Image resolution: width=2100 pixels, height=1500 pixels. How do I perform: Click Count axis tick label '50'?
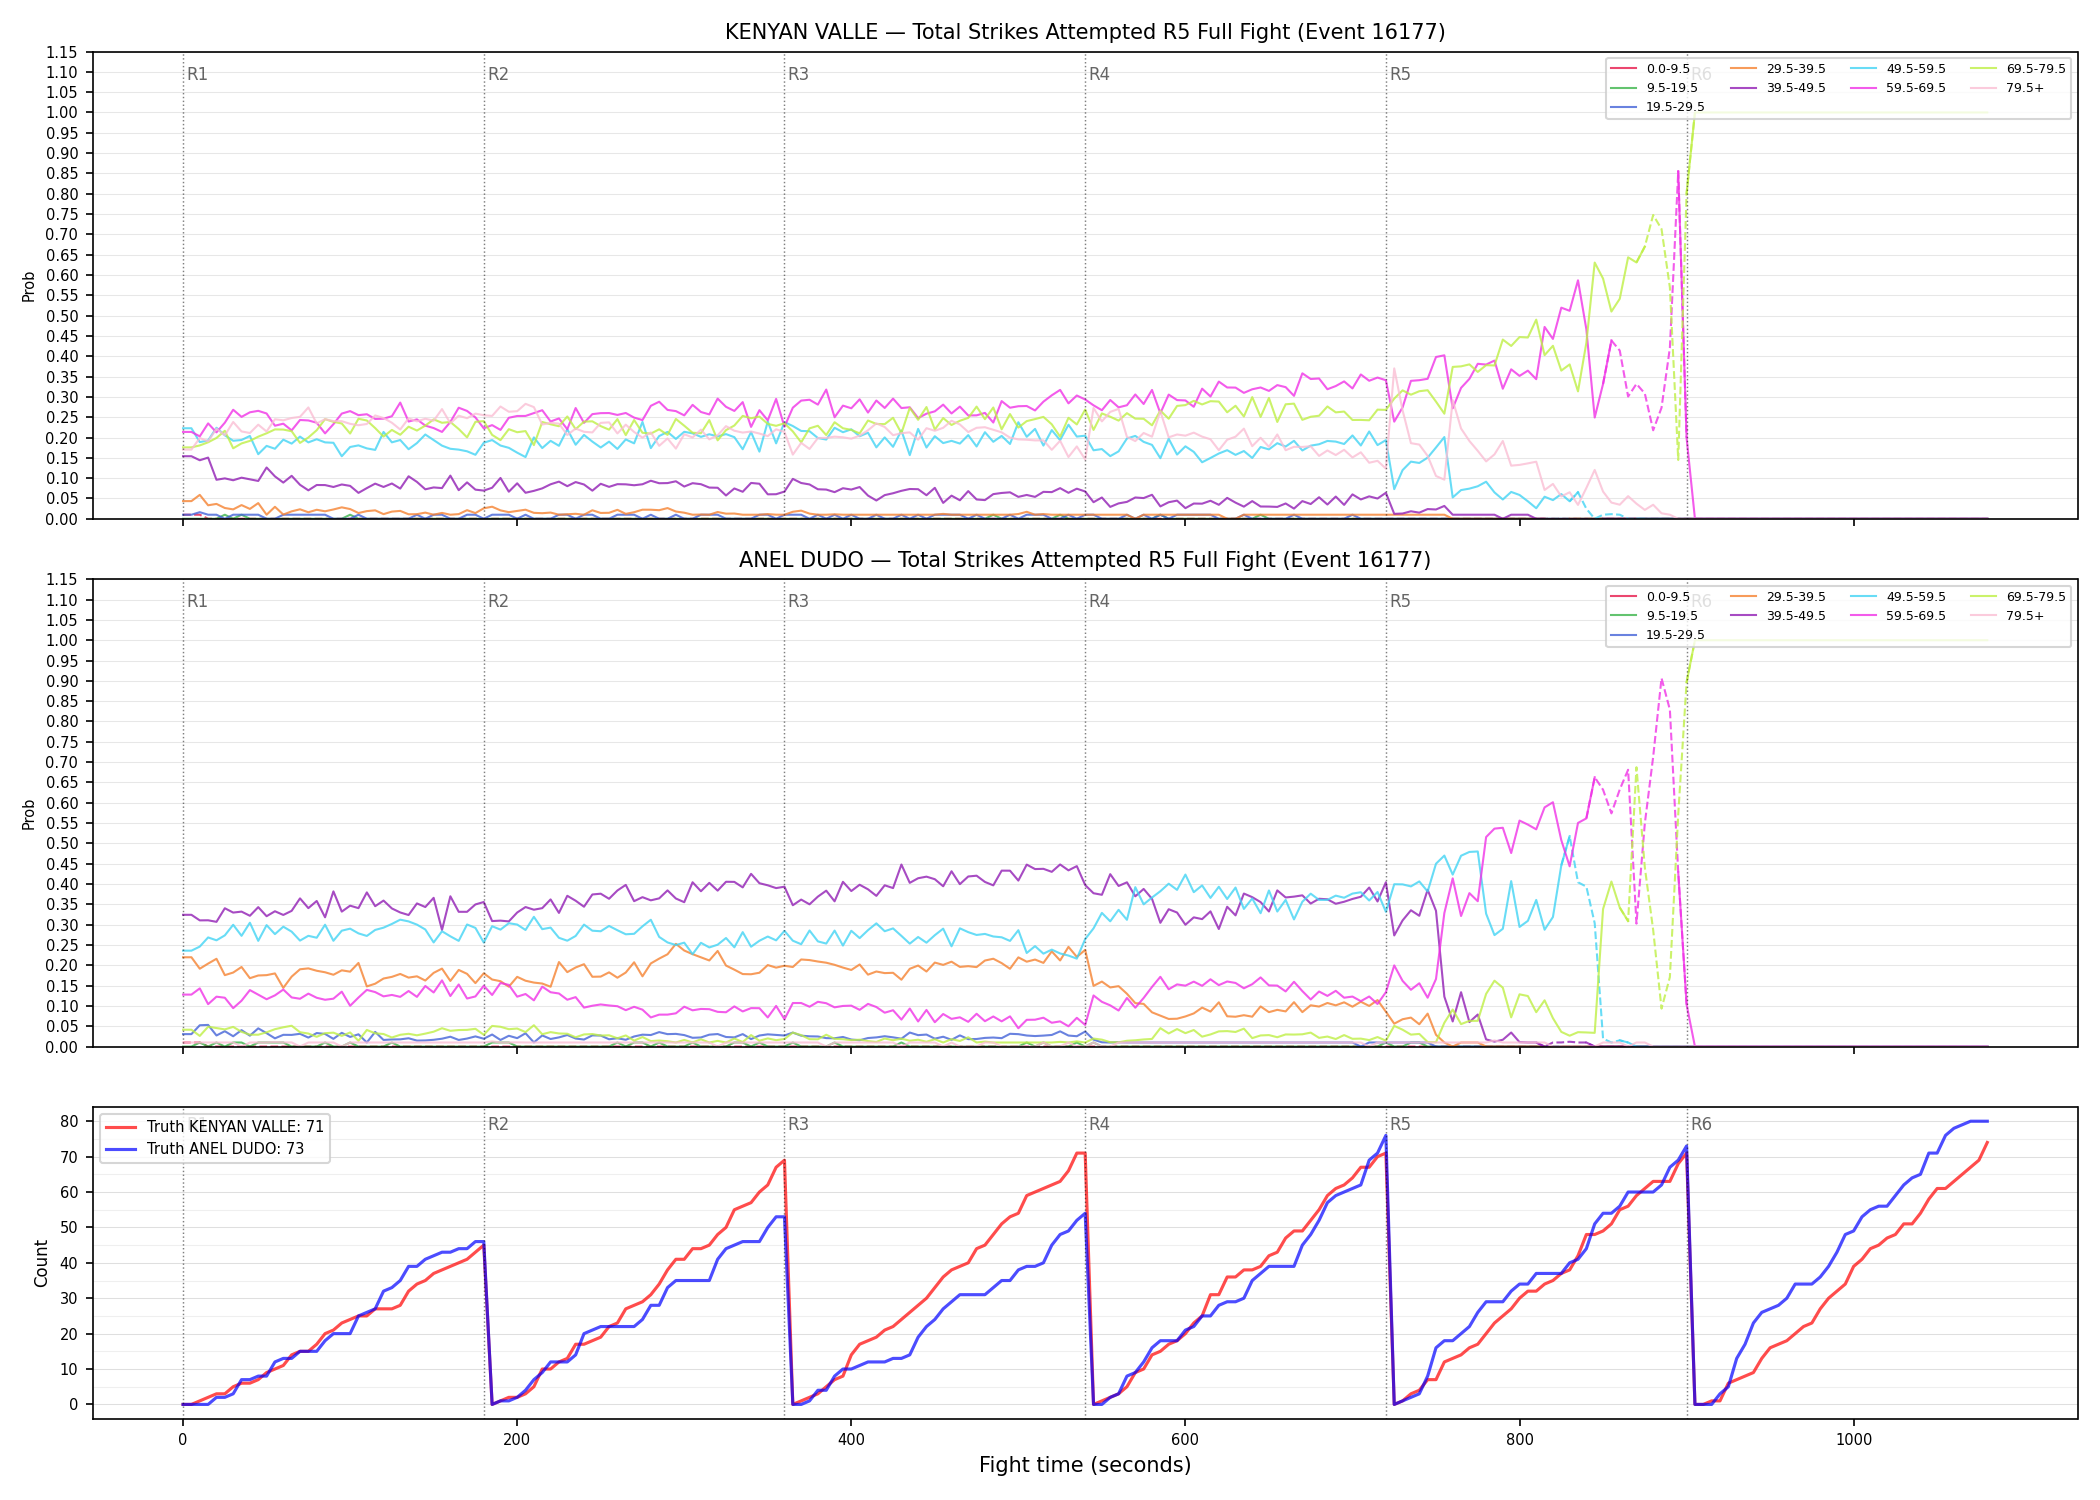pos(69,1228)
